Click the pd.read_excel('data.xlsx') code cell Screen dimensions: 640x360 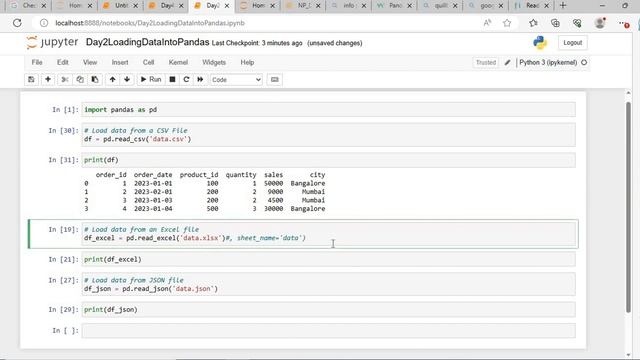329,234
